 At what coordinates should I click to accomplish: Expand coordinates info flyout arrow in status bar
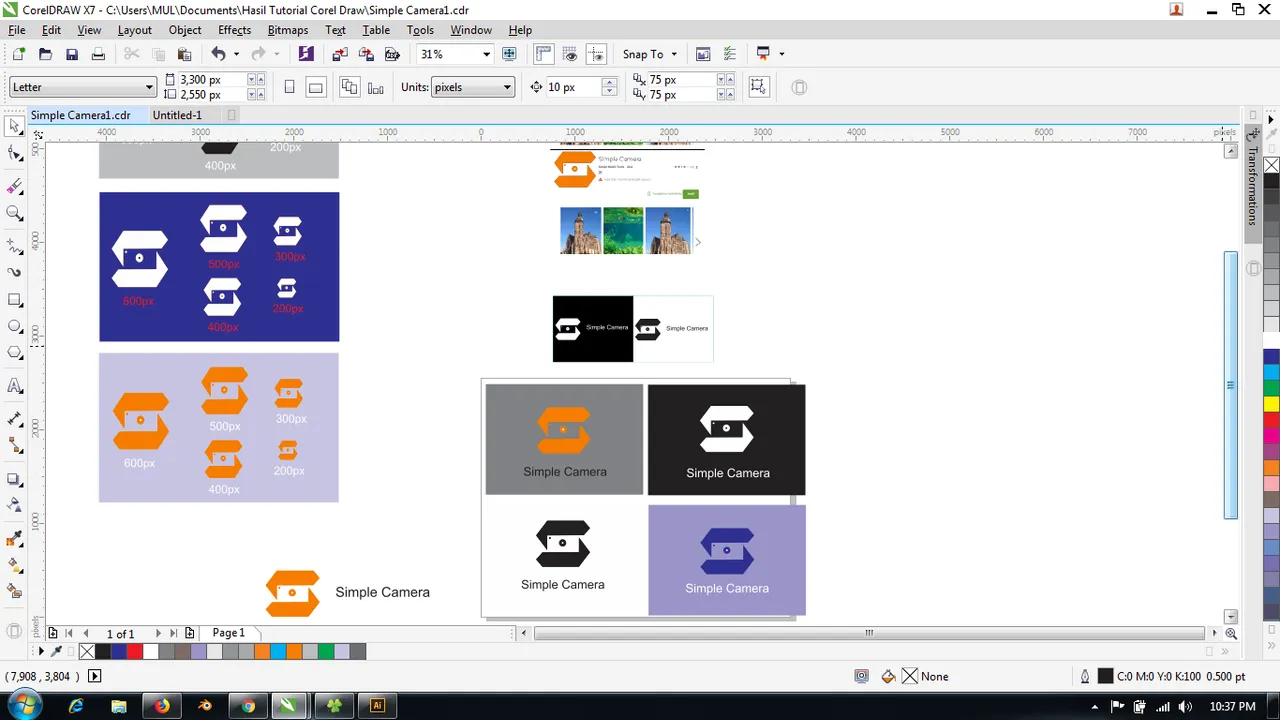coord(95,676)
